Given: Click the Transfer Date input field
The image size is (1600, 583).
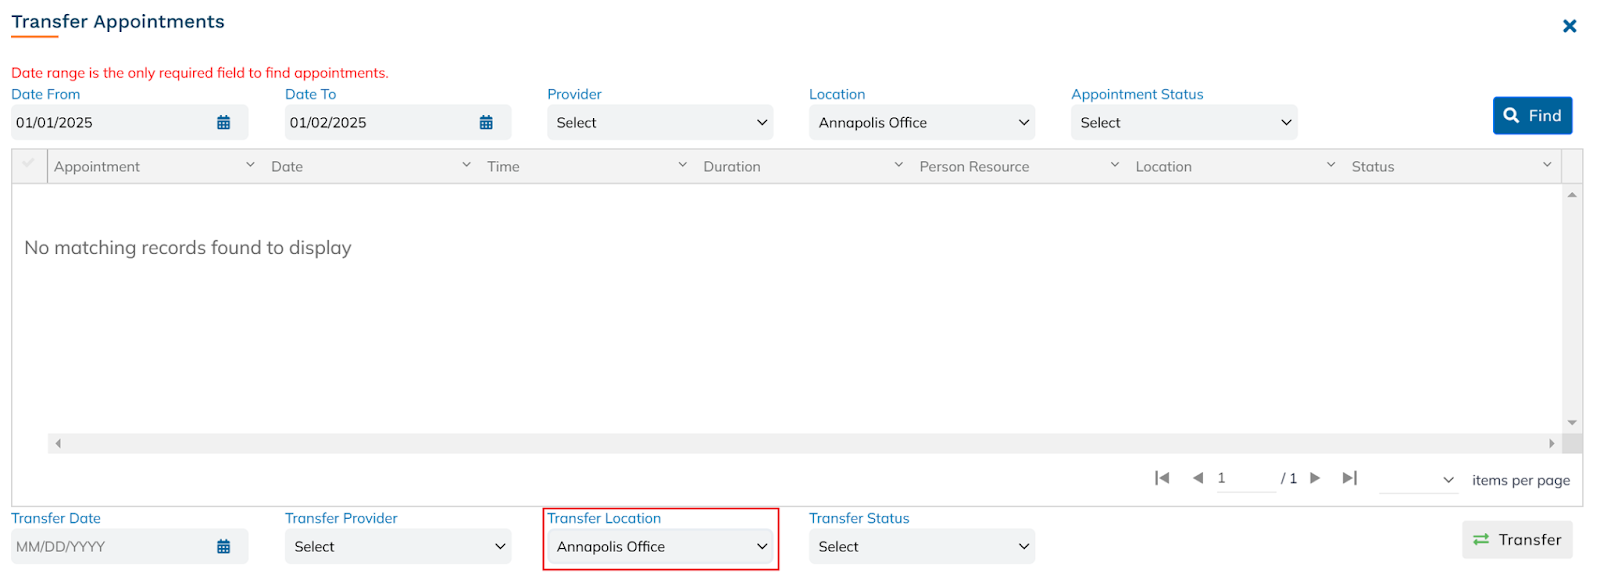Looking at the screenshot, I should click(110, 546).
